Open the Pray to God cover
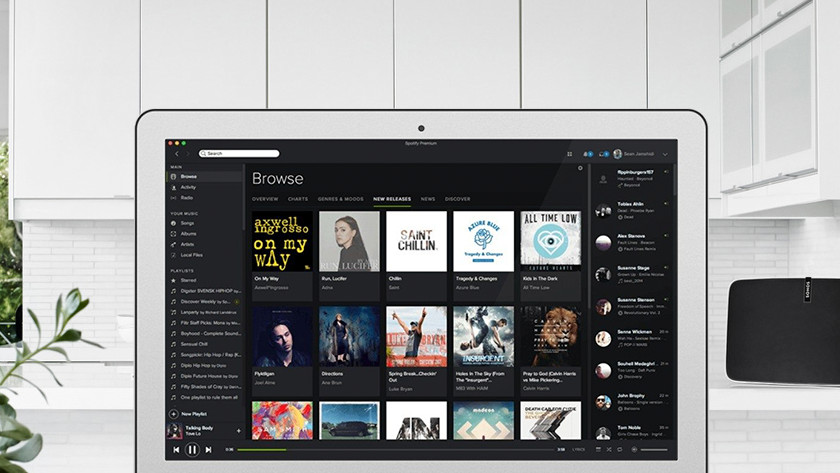This screenshot has height=473, width=840. (x=550, y=336)
